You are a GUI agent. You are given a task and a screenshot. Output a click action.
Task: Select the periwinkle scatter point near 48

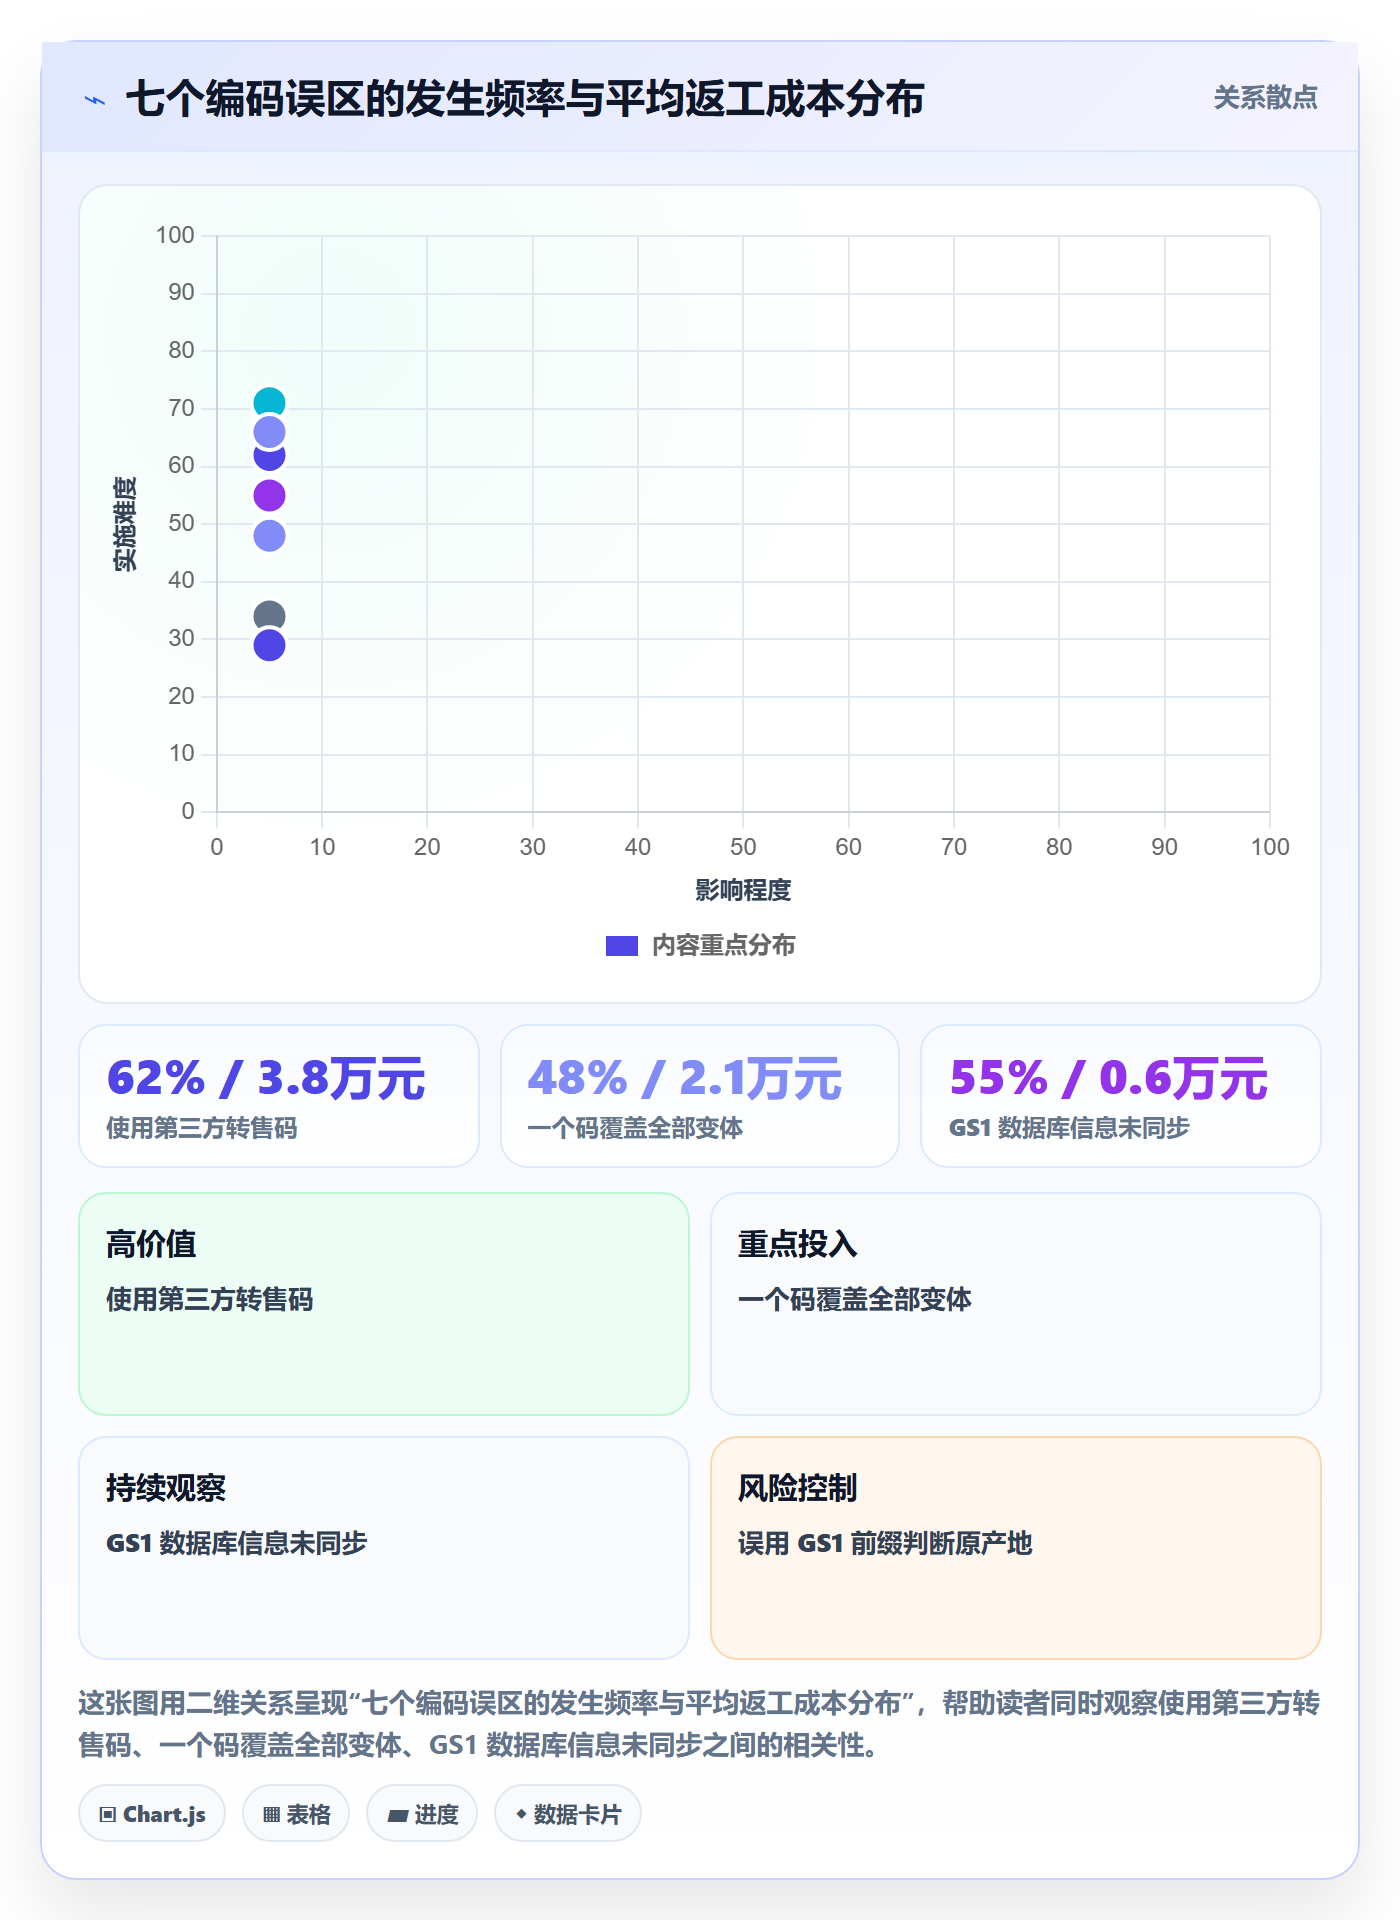tap(269, 536)
